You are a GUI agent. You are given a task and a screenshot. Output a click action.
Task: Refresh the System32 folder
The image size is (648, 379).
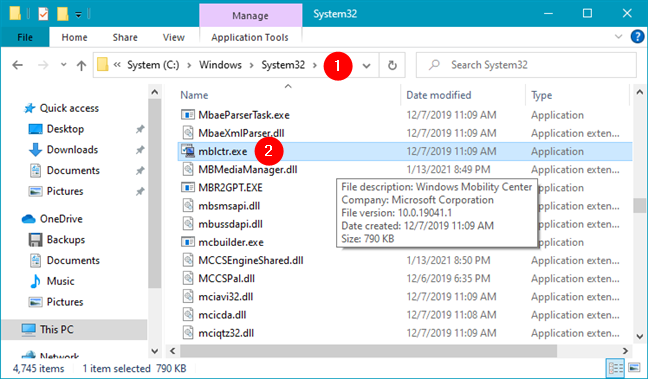click(x=392, y=65)
